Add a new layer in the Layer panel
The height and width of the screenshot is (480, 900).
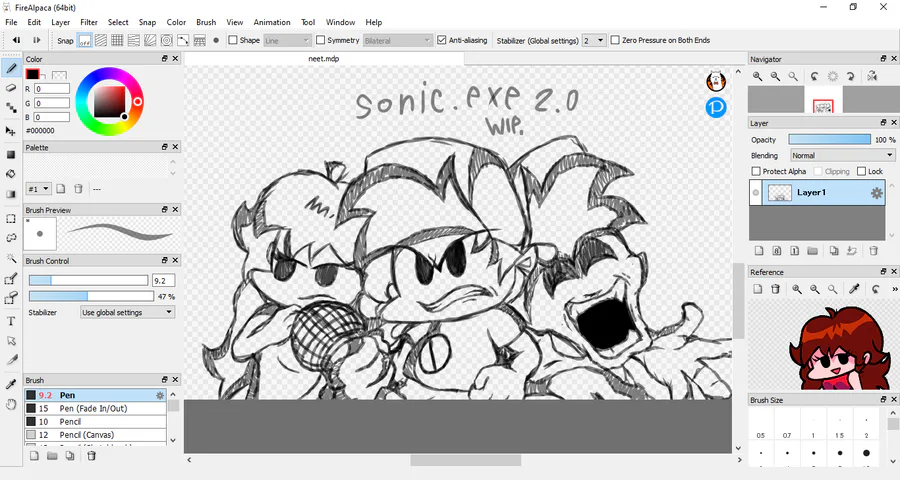coord(759,251)
